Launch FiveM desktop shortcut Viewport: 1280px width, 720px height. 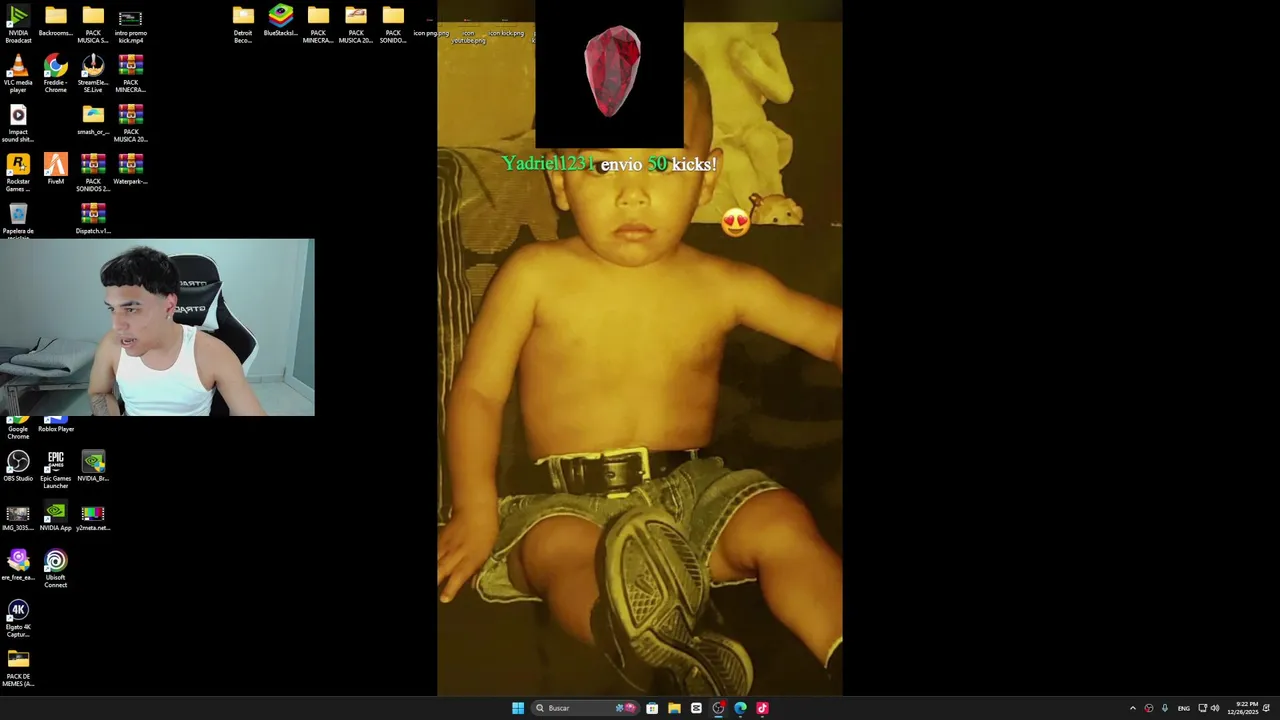[56, 170]
